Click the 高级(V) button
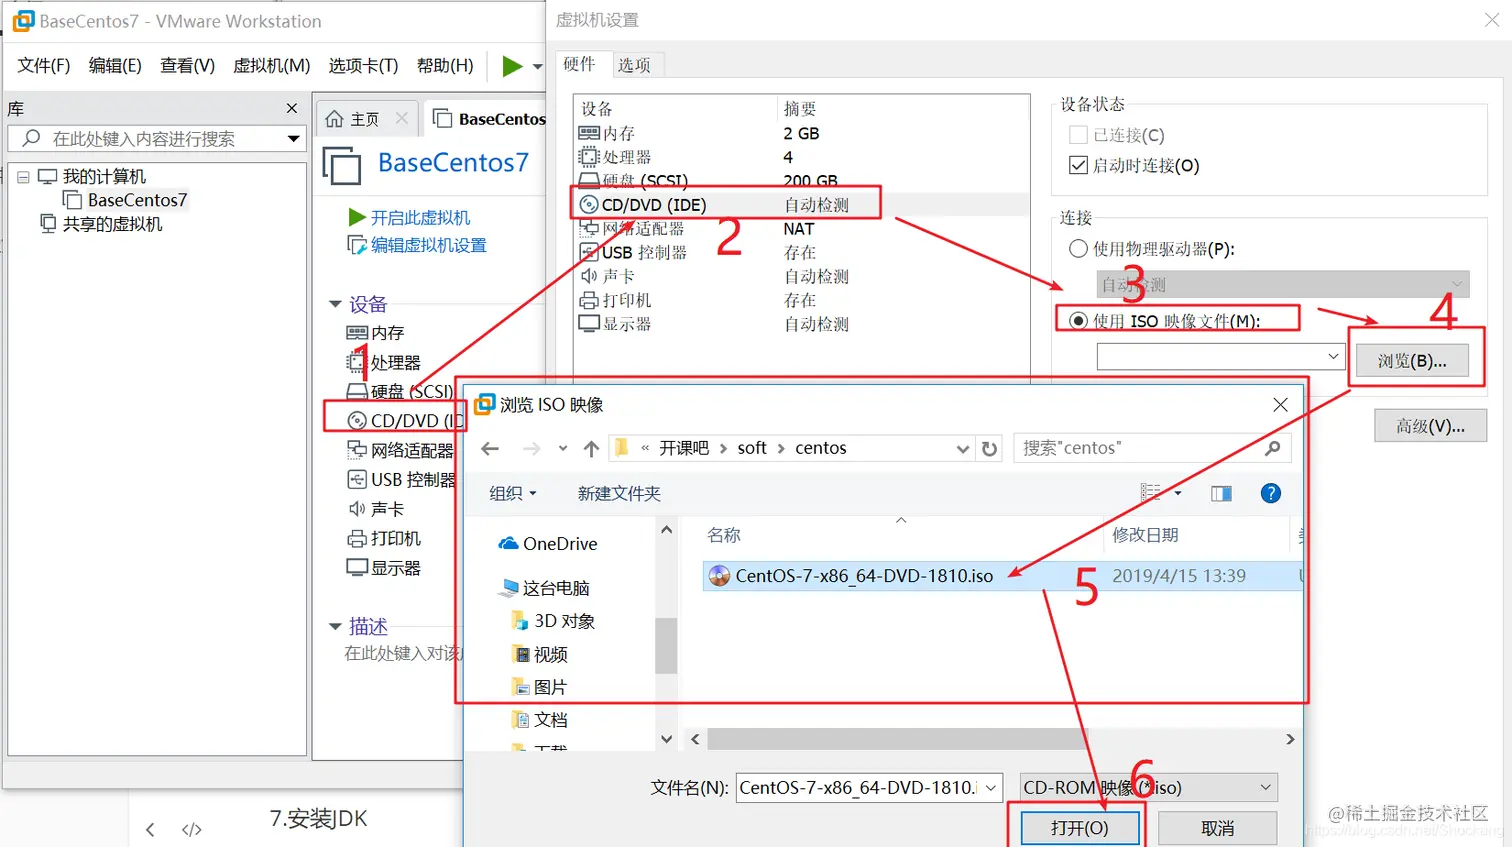The width and height of the screenshot is (1512, 847). tap(1430, 424)
